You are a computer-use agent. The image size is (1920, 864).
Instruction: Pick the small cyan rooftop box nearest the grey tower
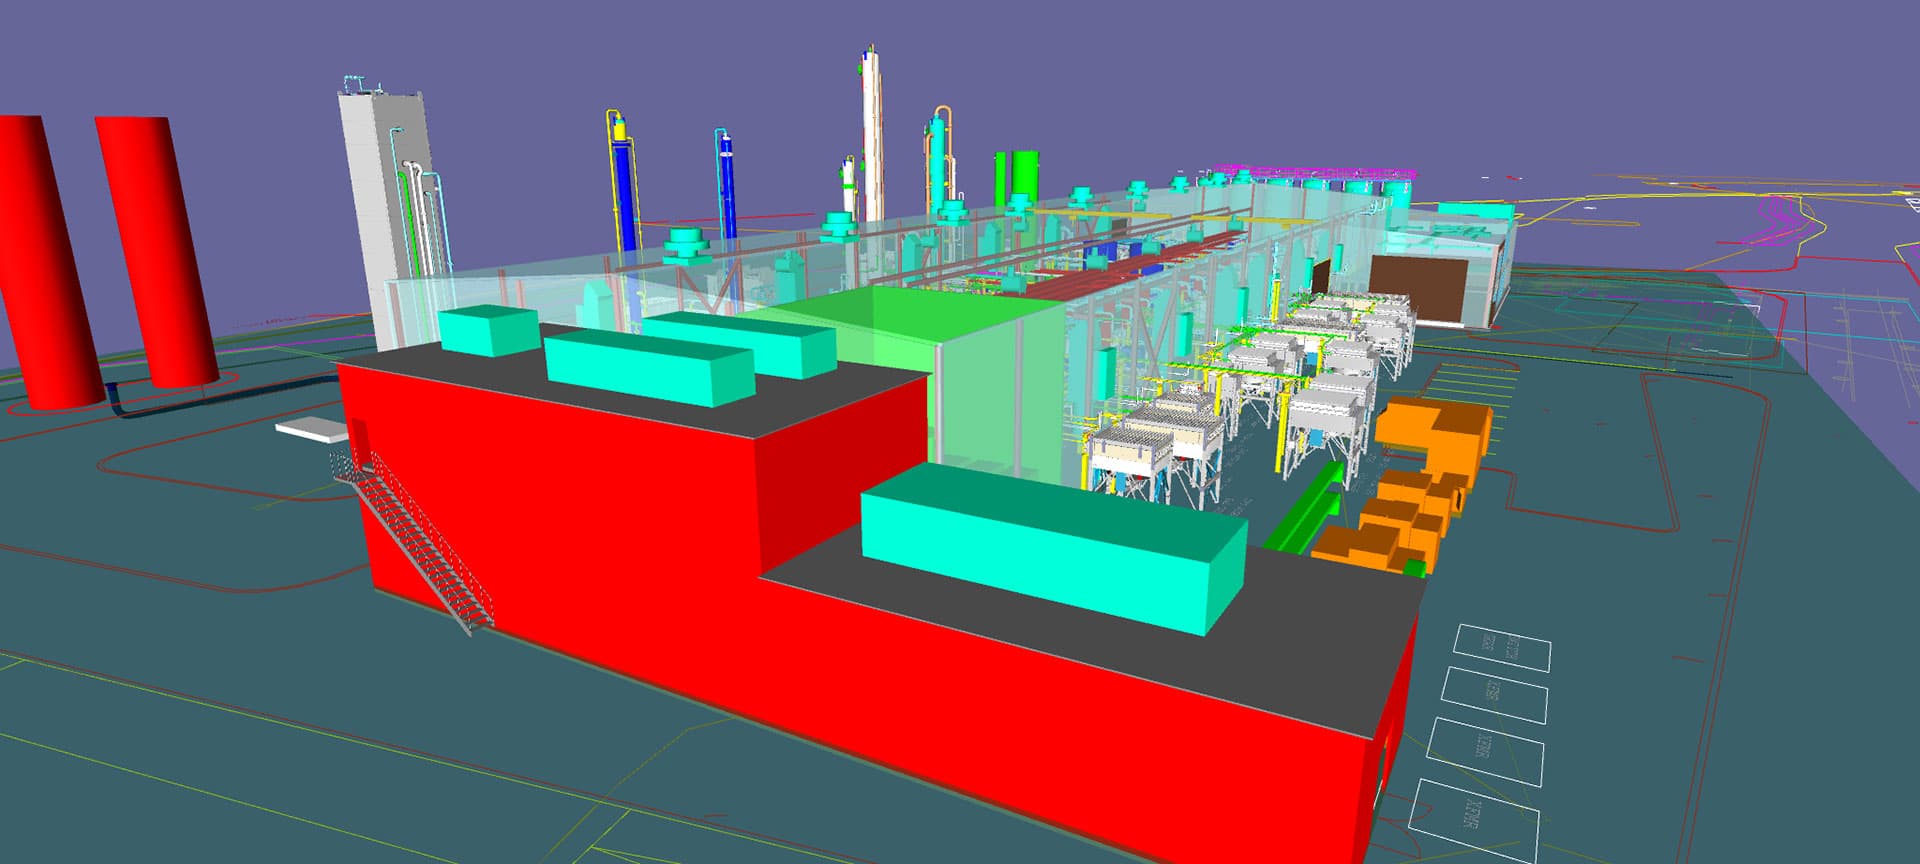coord(488,330)
